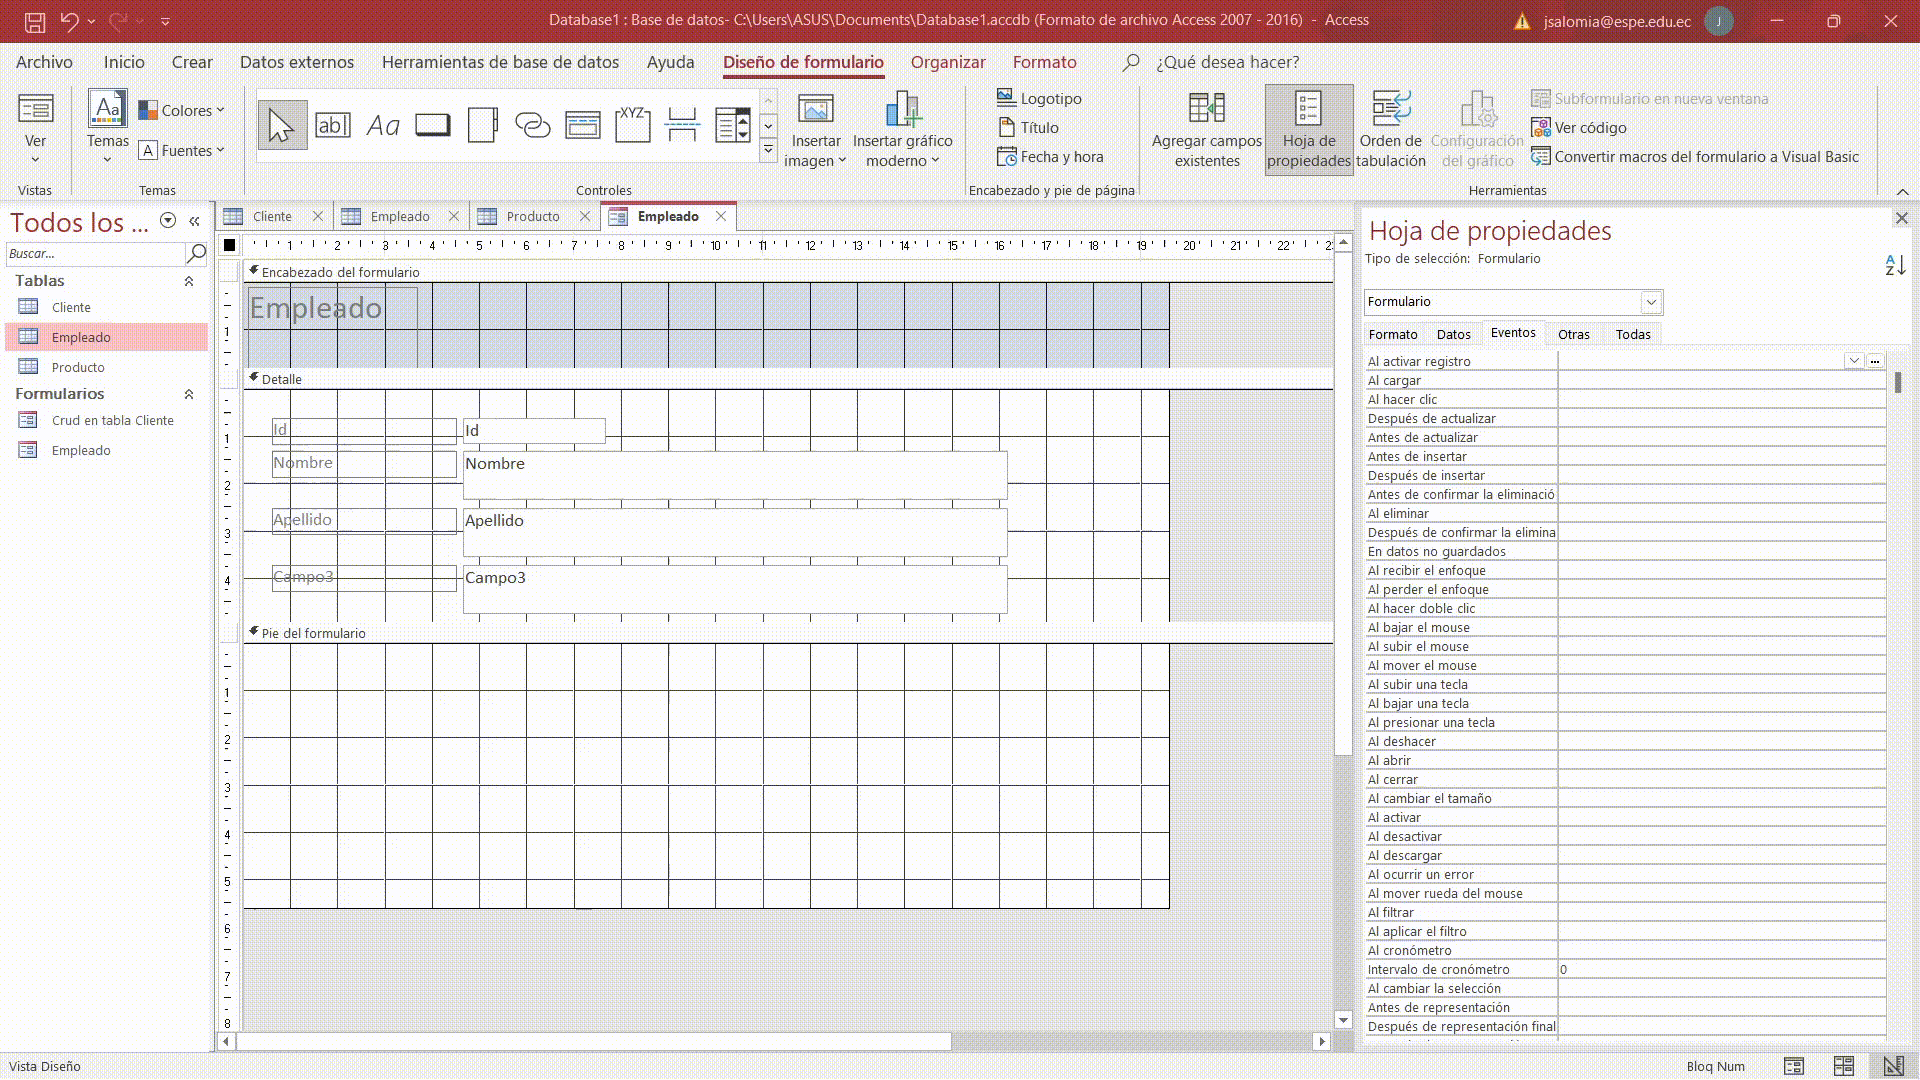
Task: Open dropdown for Al activar registro property
Action: pyautogui.click(x=1854, y=361)
